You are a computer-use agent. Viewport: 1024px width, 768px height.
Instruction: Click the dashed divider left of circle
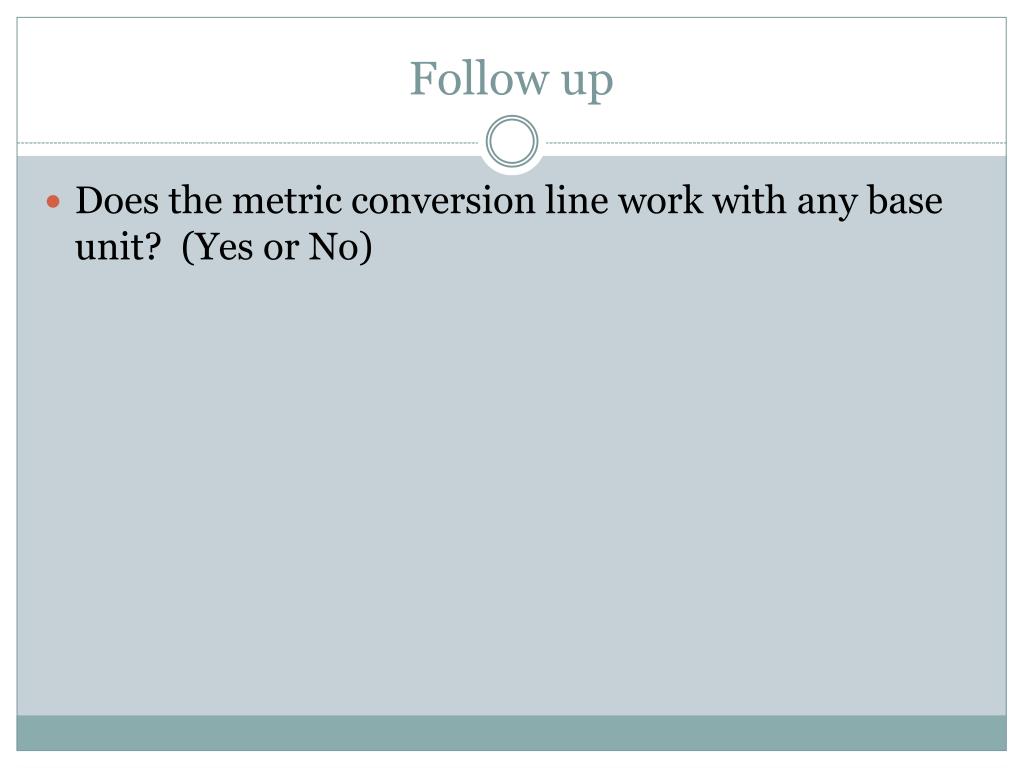pyautogui.click(x=248, y=142)
